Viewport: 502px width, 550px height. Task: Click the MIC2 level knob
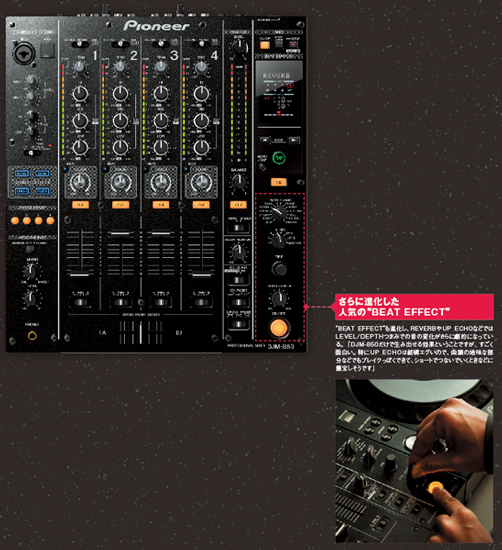[x=31, y=98]
